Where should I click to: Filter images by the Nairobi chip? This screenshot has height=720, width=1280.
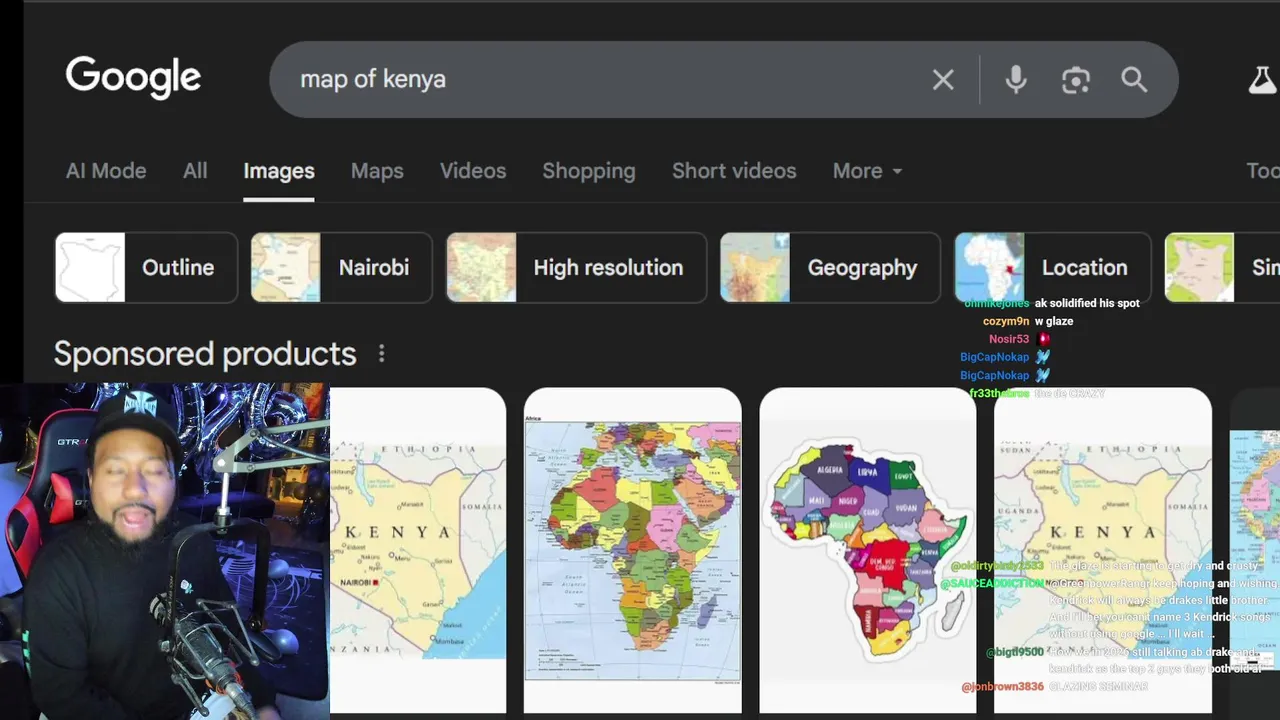pyautogui.click(x=341, y=267)
